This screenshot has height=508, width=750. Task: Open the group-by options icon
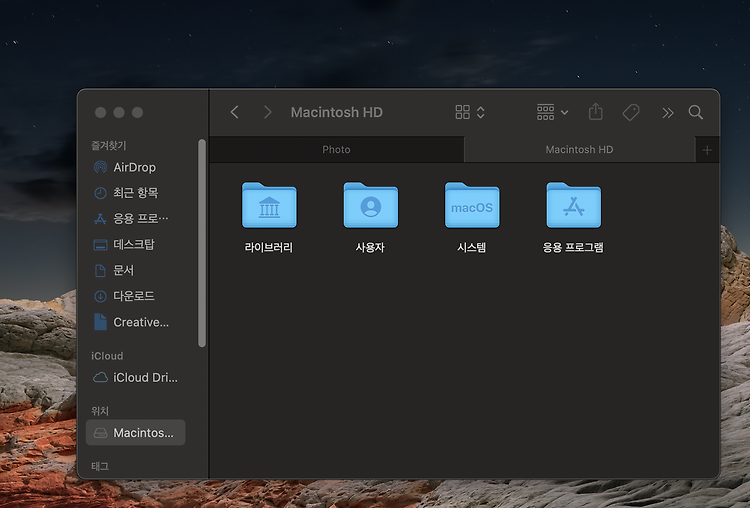pyautogui.click(x=545, y=112)
